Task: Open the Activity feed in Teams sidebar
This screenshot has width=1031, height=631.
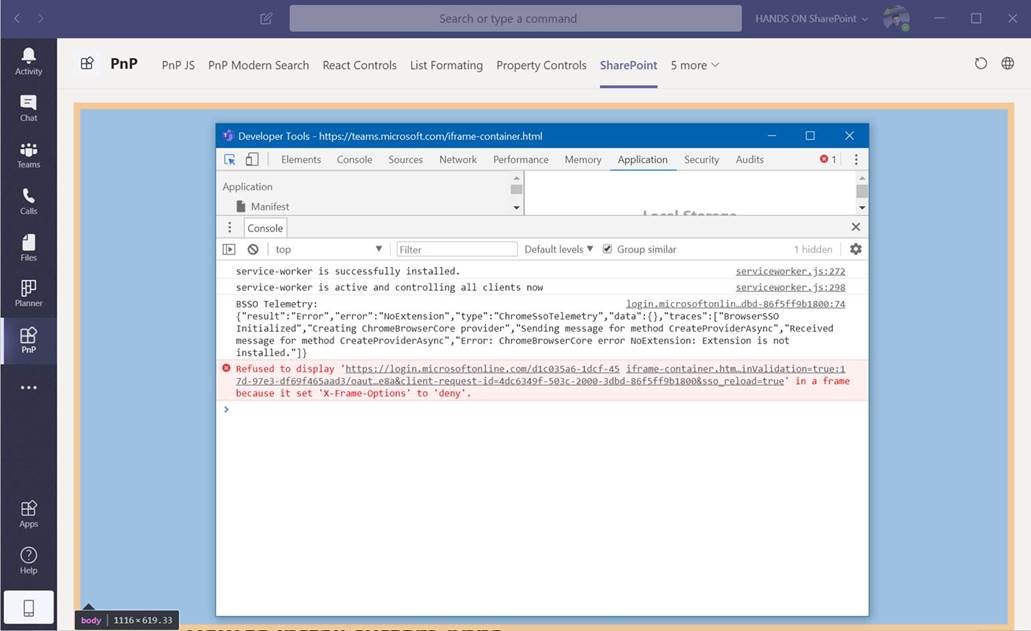Action: point(28,60)
